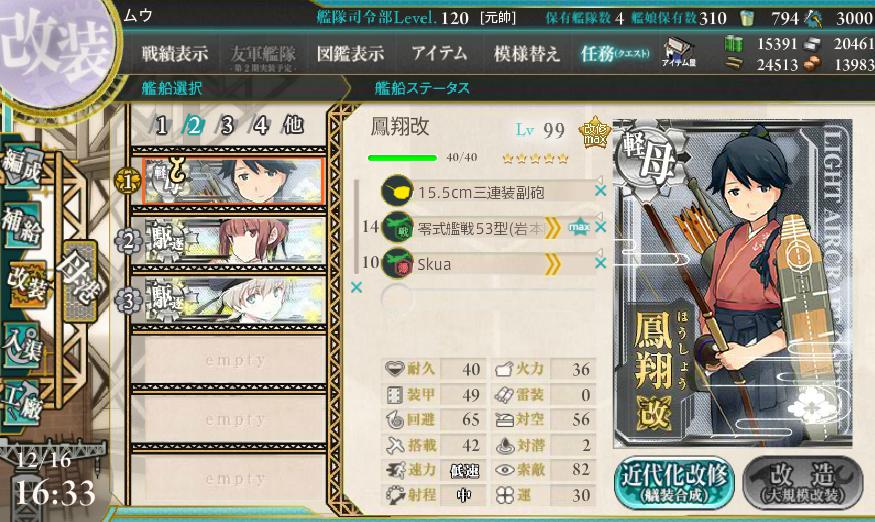Open the 工廠 factory sidebar icon
Screen dimensions: 875x522
pyautogui.click(x=22, y=403)
